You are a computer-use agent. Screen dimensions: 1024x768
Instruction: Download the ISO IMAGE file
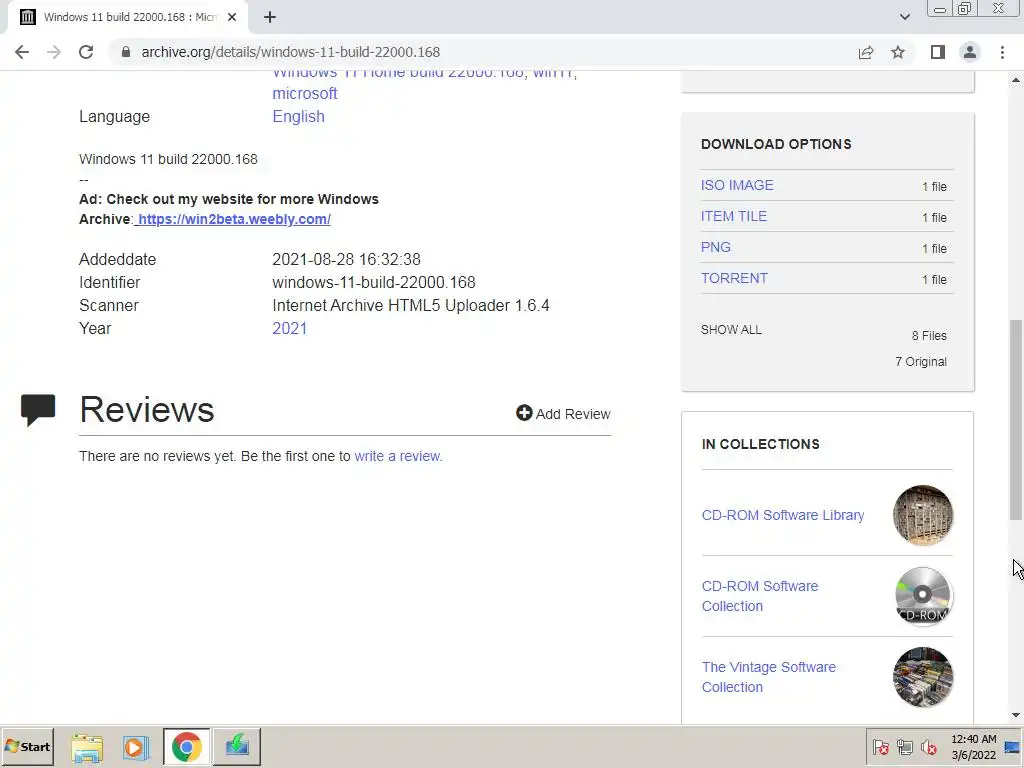pos(737,185)
